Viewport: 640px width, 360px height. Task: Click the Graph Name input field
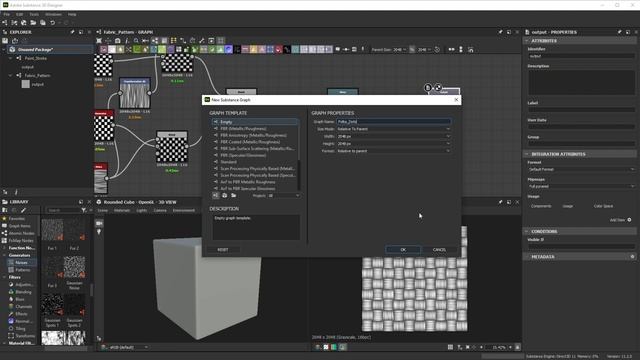coord(393,122)
